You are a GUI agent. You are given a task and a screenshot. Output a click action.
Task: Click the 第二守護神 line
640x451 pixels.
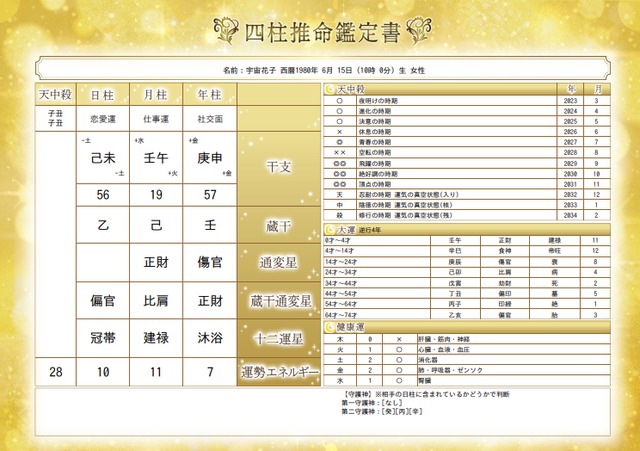[x=382, y=411]
